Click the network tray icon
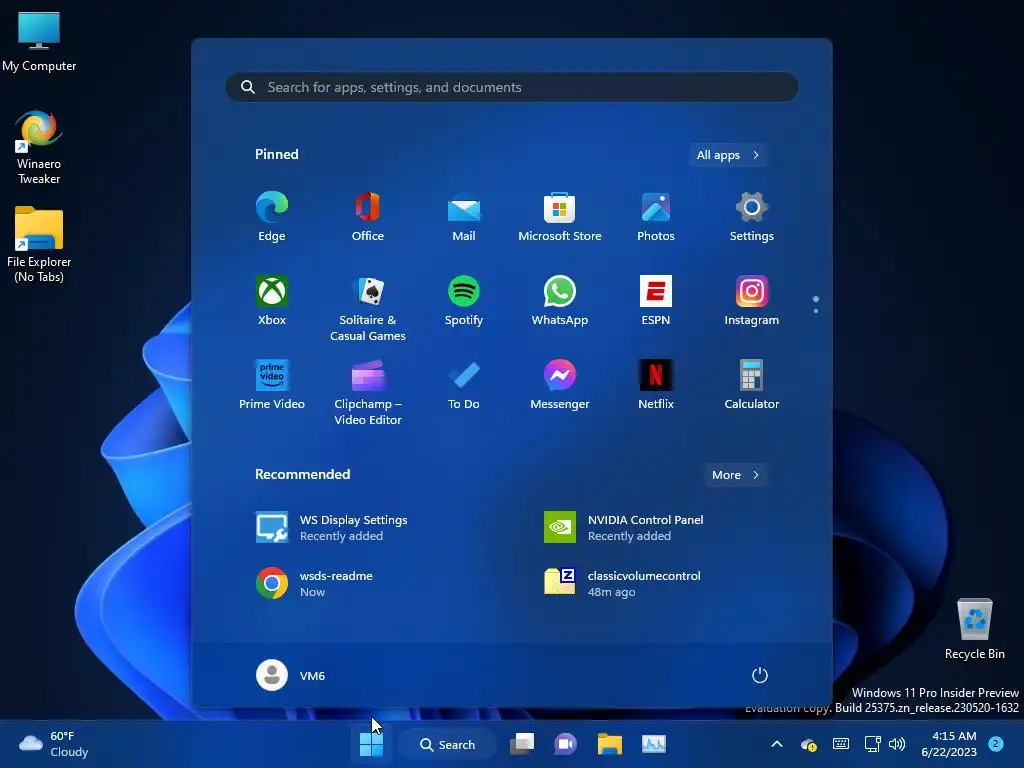The width and height of the screenshot is (1024, 768). point(872,744)
